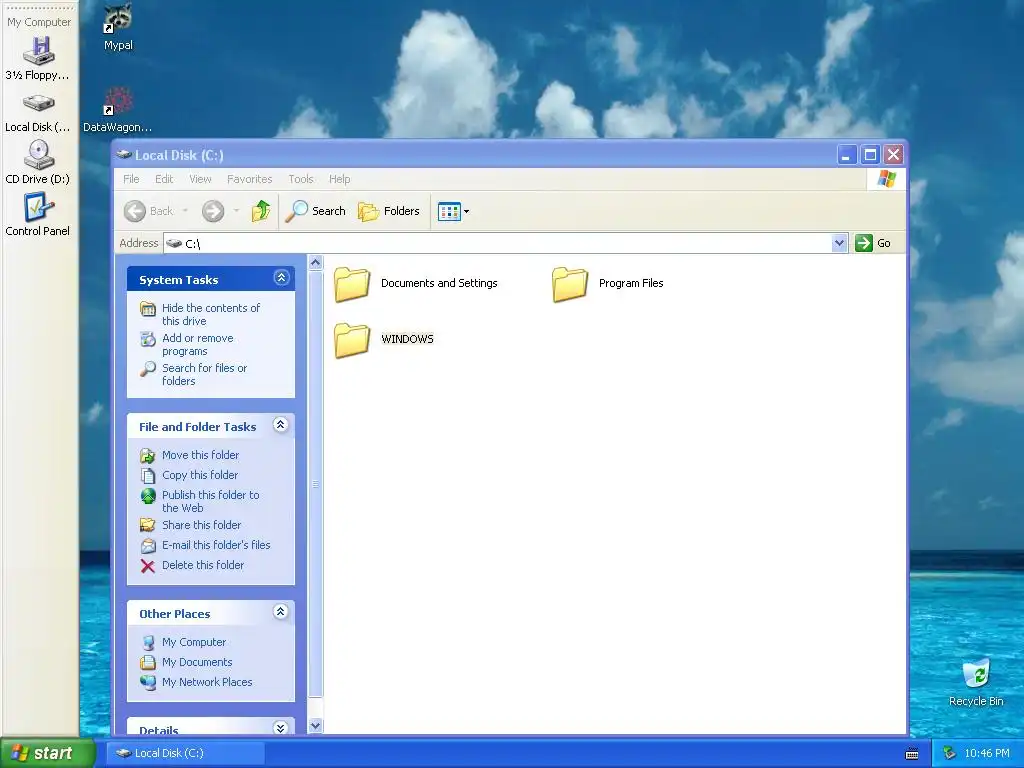Open the Control Panel icon
This screenshot has height=768, width=1024.
(38, 214)
